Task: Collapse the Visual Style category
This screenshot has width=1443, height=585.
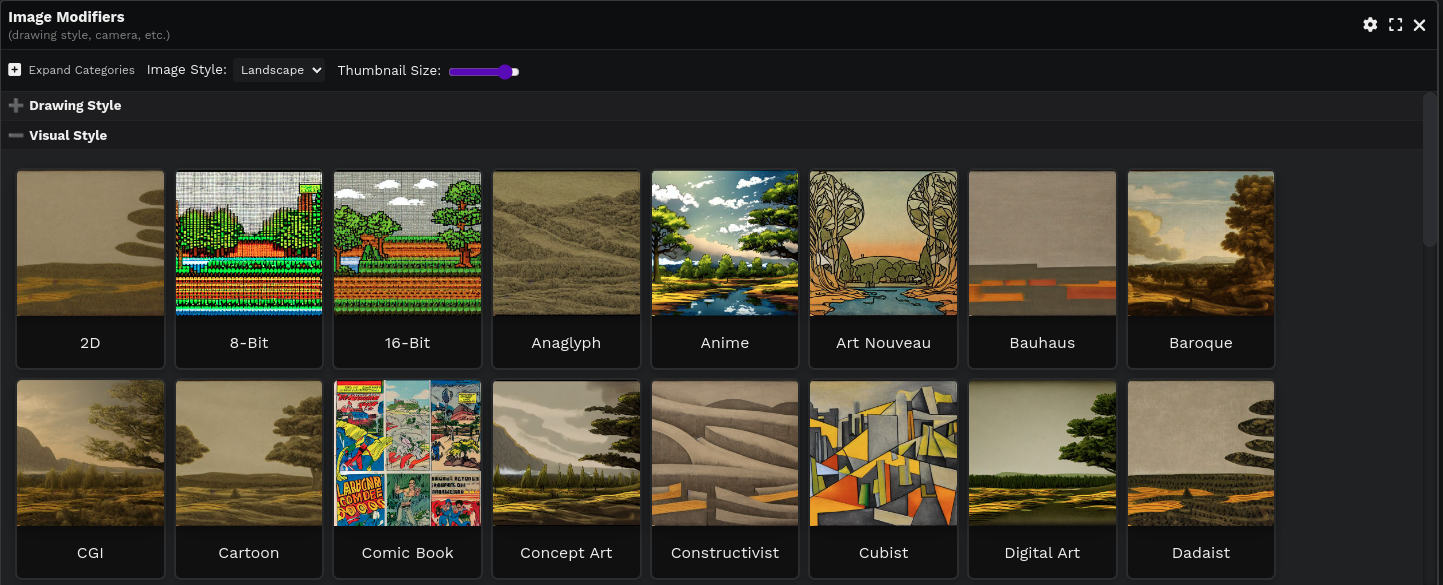Action: click(x=68, y=135)
